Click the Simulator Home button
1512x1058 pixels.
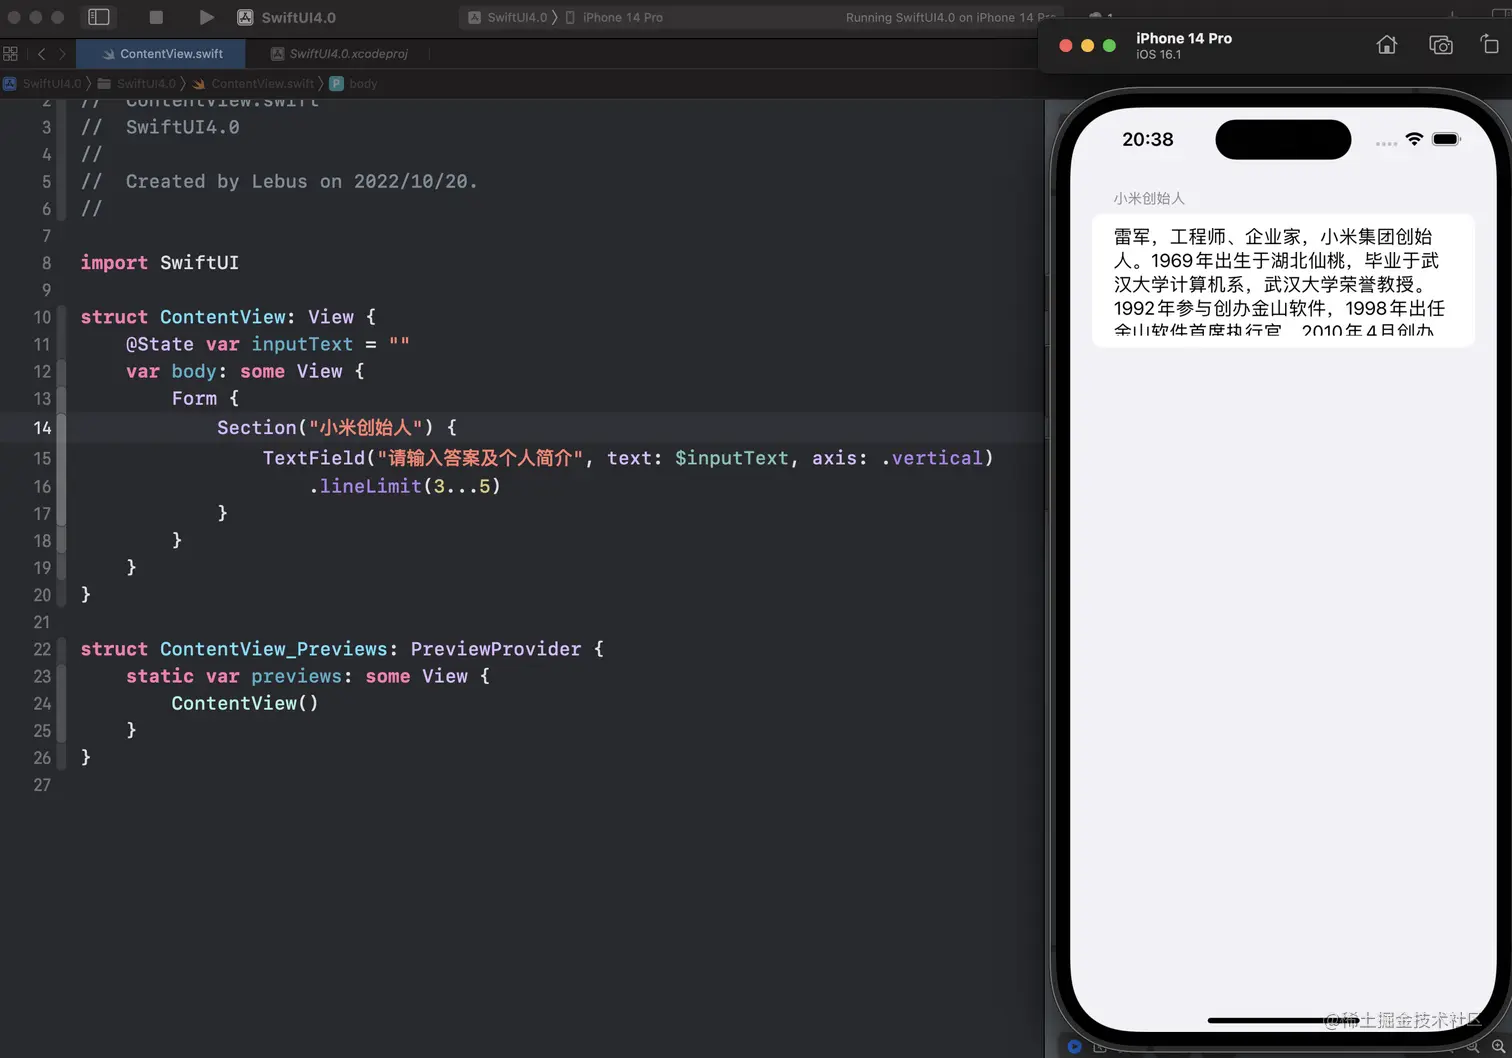(1387, 45)
